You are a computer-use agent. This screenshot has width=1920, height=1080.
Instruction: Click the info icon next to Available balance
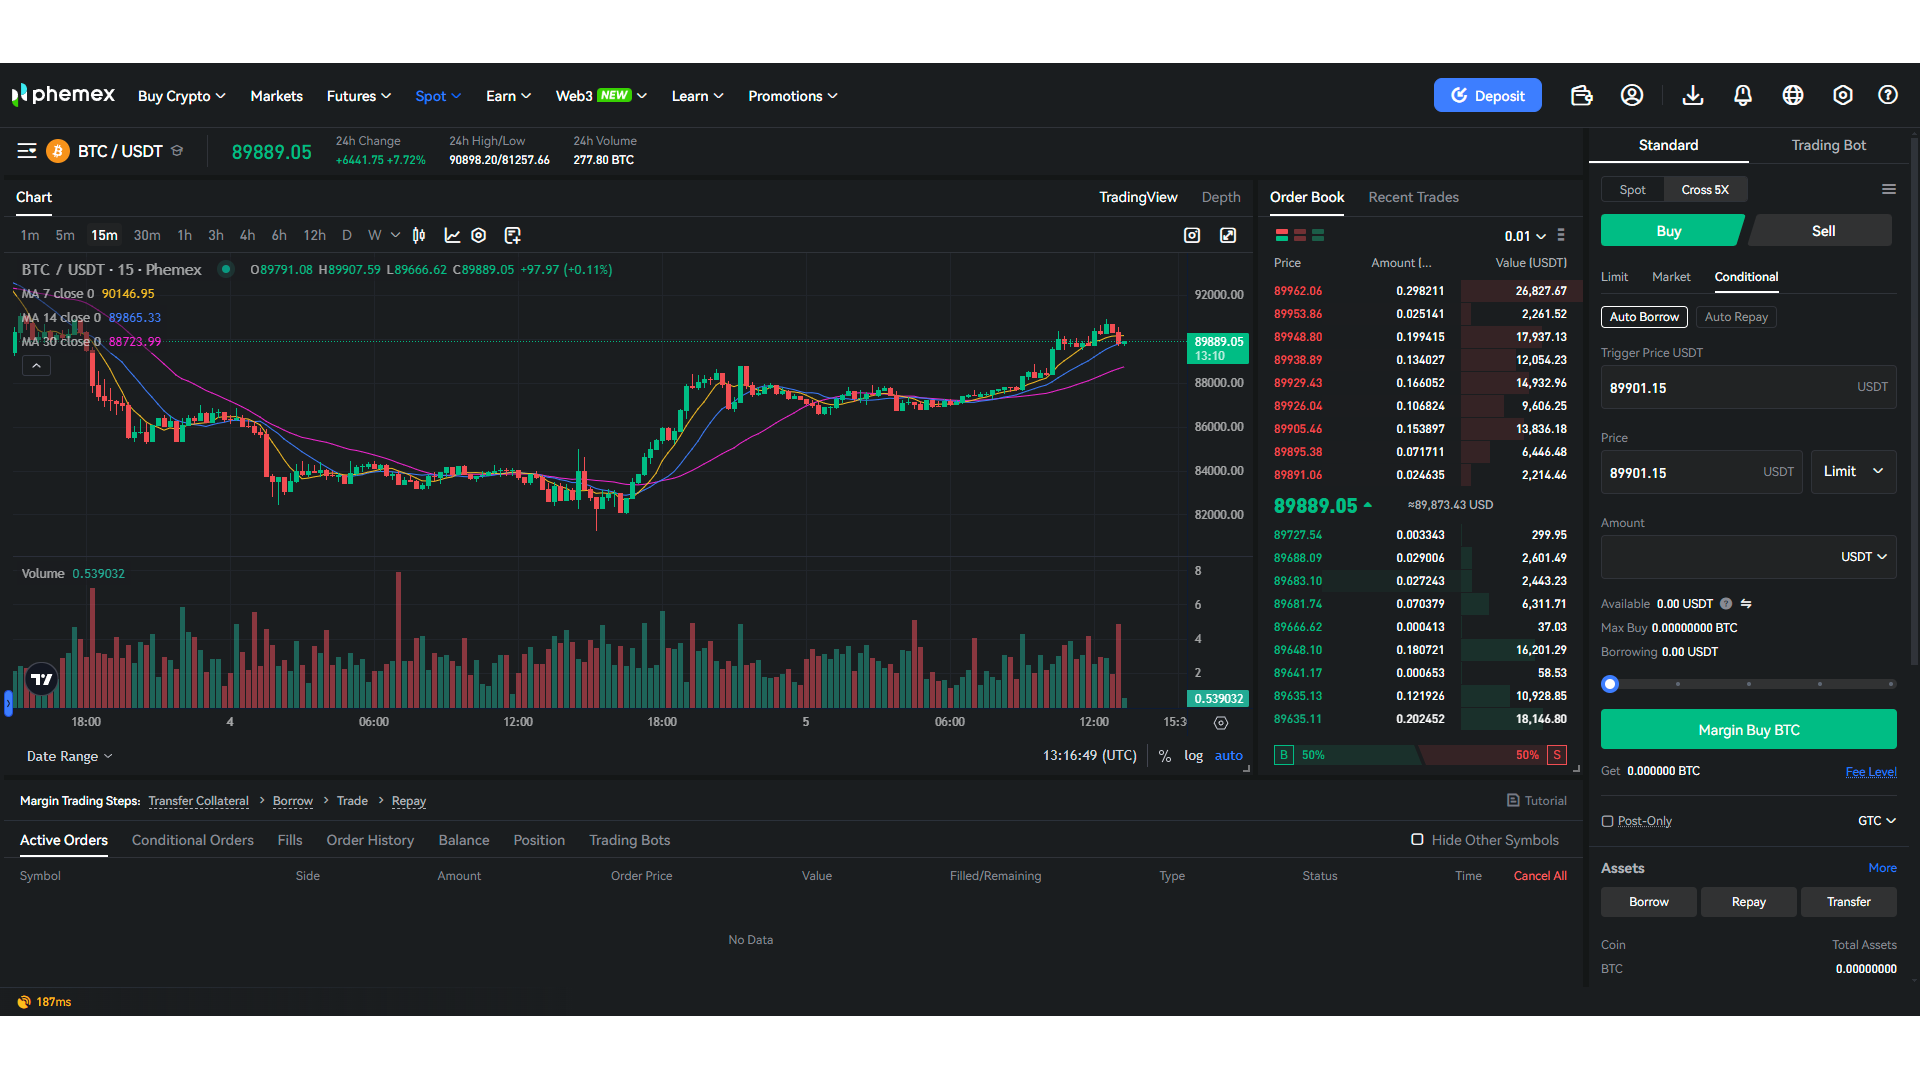coord(1726,604)
